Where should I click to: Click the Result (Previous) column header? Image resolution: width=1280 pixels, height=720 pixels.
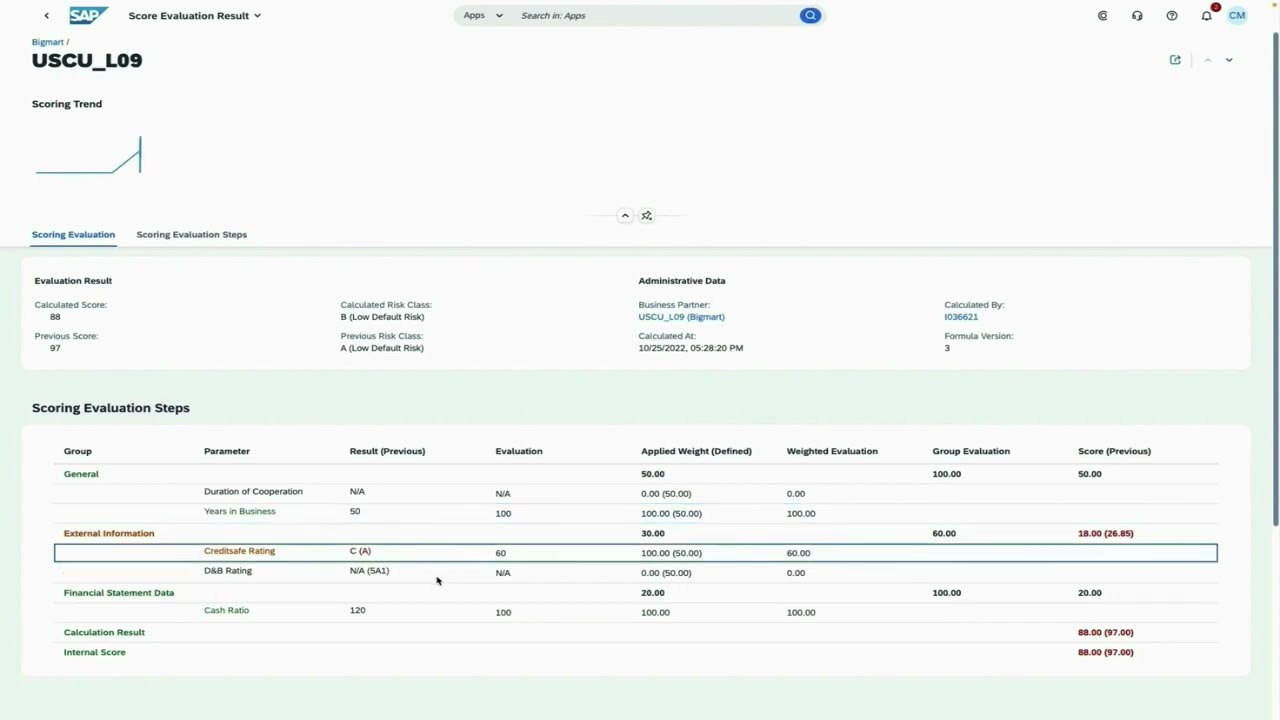coord(387,451)
